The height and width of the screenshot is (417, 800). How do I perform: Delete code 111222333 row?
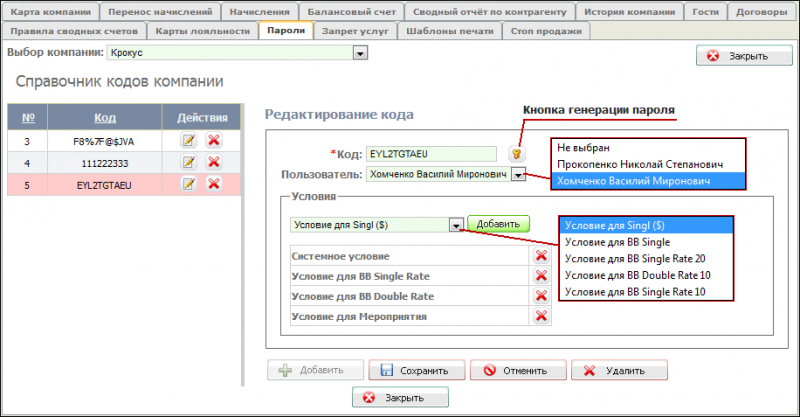(x=213, y=162)
